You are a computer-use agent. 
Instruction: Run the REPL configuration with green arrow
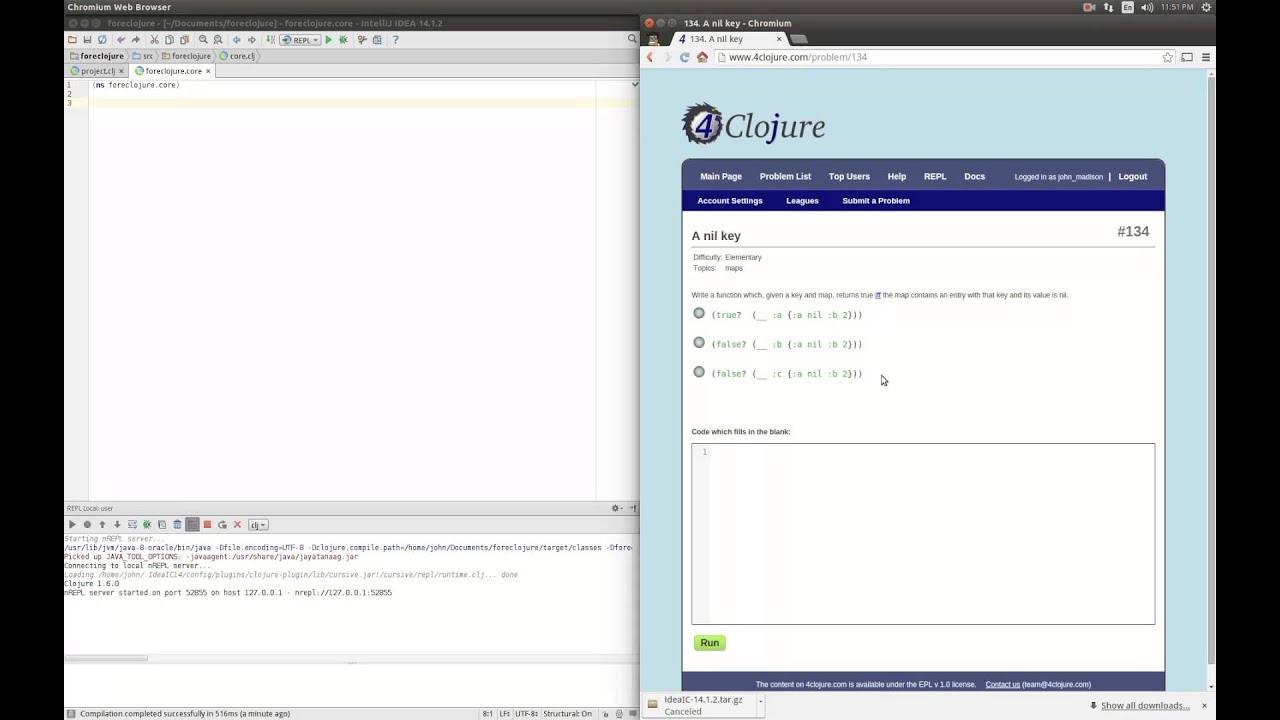328,40
